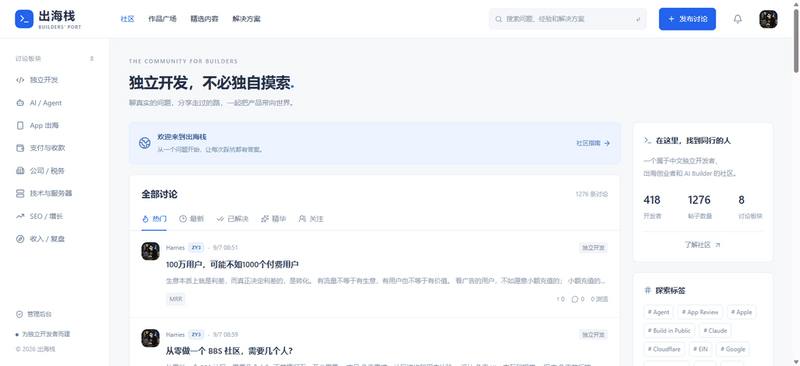Select the # Build in Public tag
The width and height of the screenshot is (800, 366).
click(669, 330)
